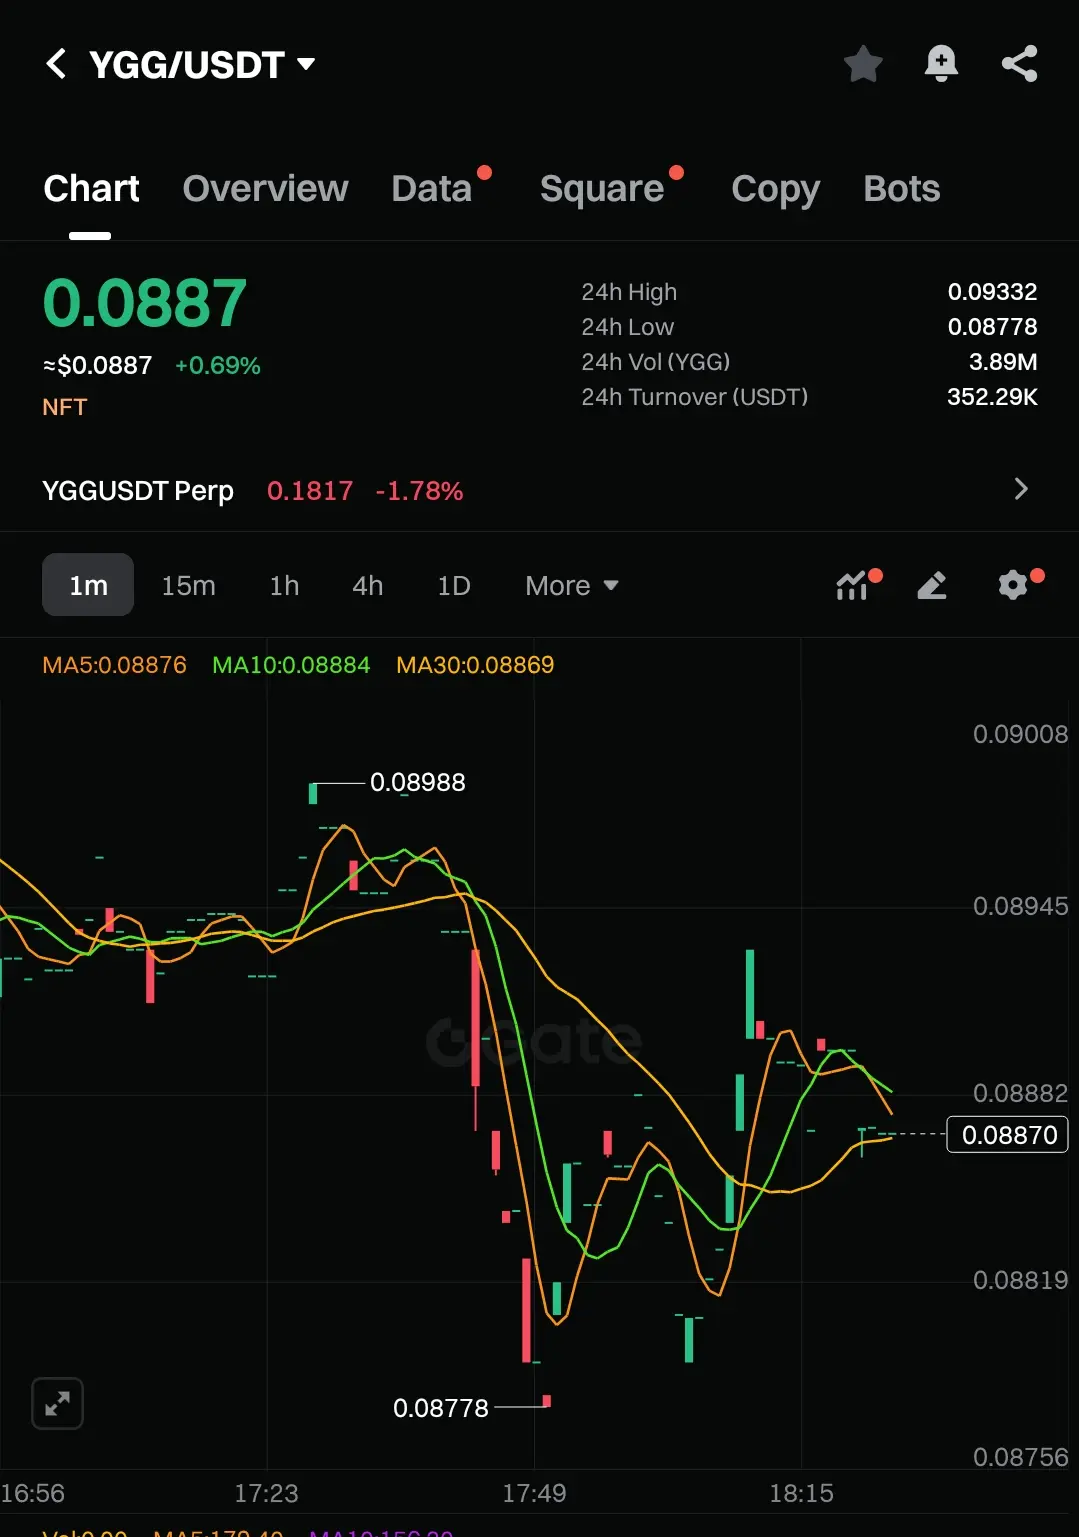Tap the 0.08988 high price label
Viewport: 1079px width, 1537px height.
pyautogui.click(x=417, y=782)
